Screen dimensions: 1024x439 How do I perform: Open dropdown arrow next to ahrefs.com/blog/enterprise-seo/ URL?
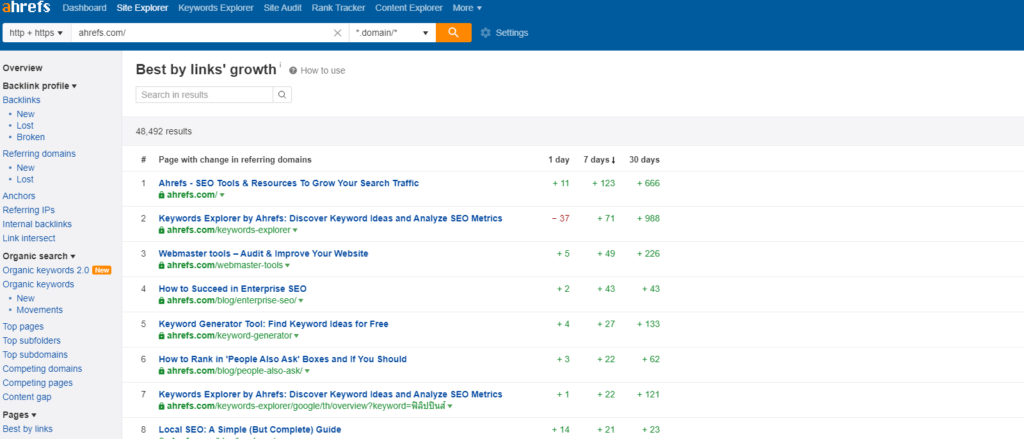pos(301,301)
